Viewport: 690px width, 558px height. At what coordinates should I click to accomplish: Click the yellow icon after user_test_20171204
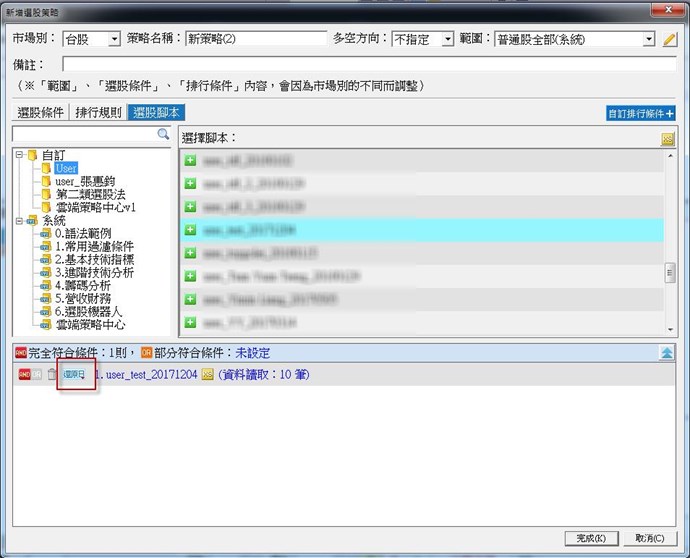click(x=208, y=374)
